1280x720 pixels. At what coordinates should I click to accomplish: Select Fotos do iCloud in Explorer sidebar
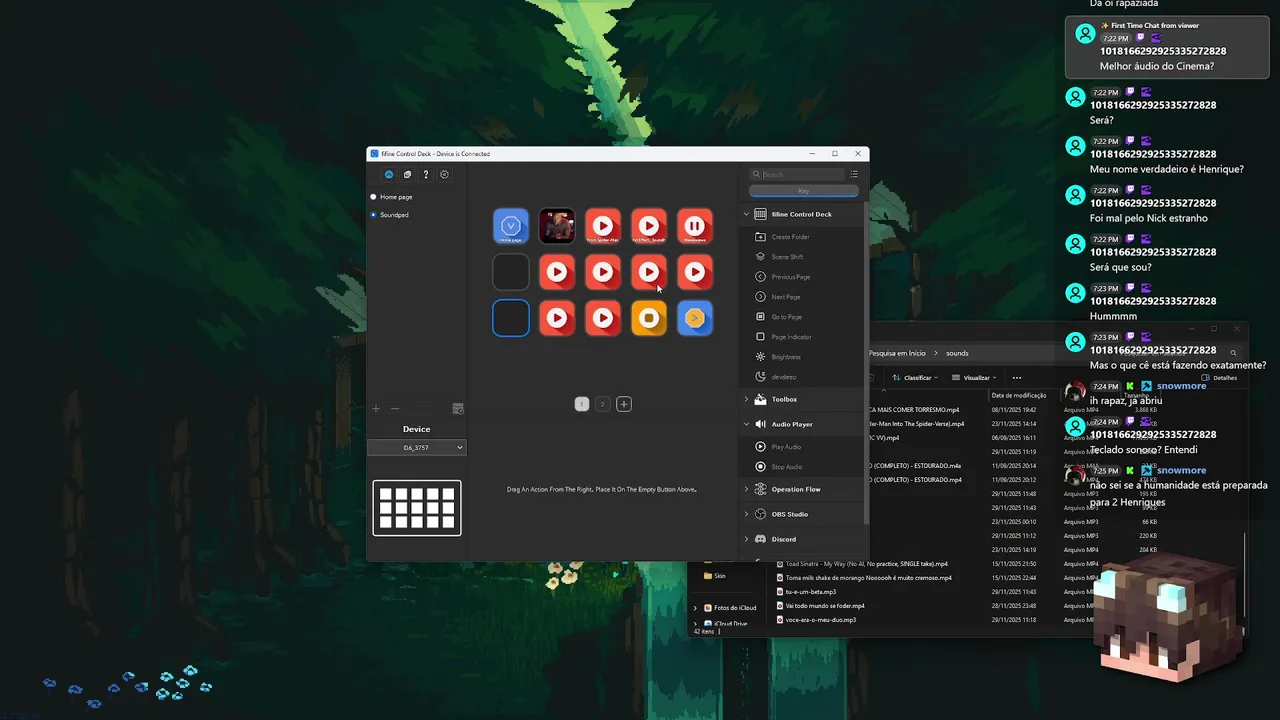pyautogui.click(x=730, y=608)
